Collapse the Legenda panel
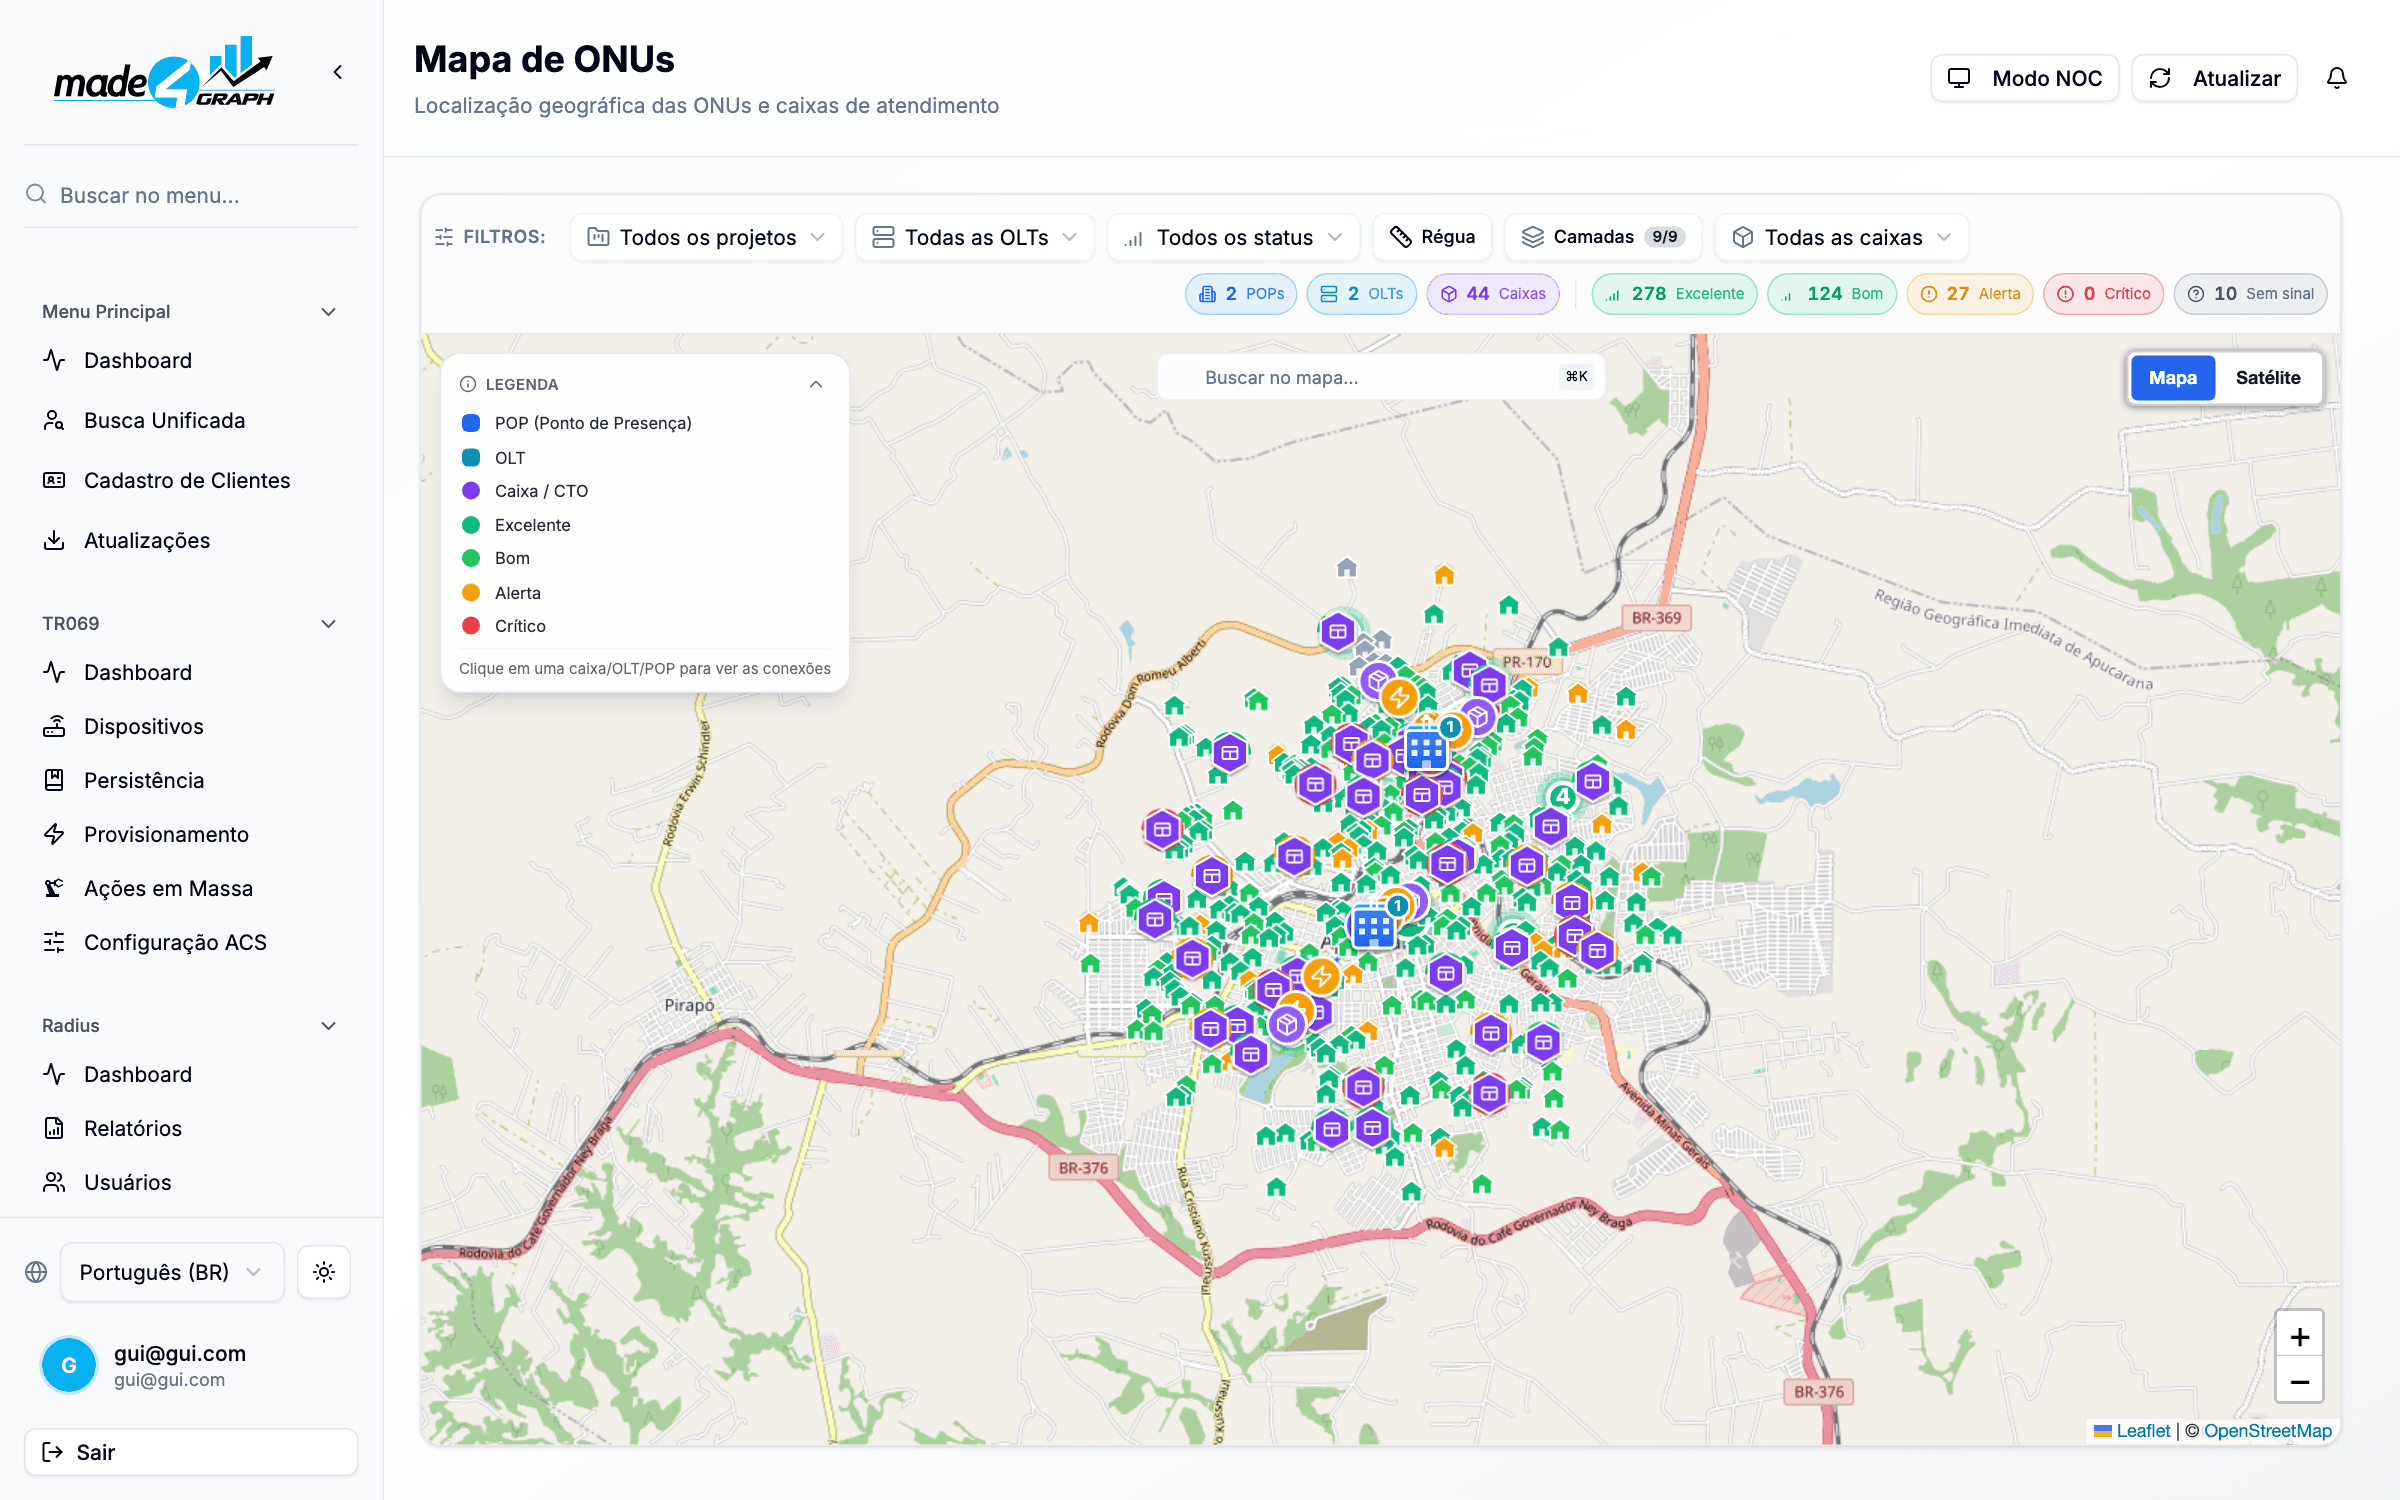This screenshot has height=1500, width=2400. coord(816,384)
